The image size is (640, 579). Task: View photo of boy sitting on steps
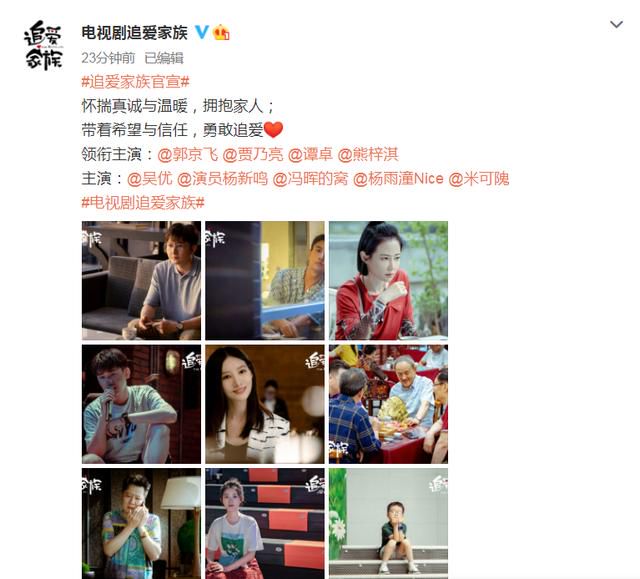point(388,524)
